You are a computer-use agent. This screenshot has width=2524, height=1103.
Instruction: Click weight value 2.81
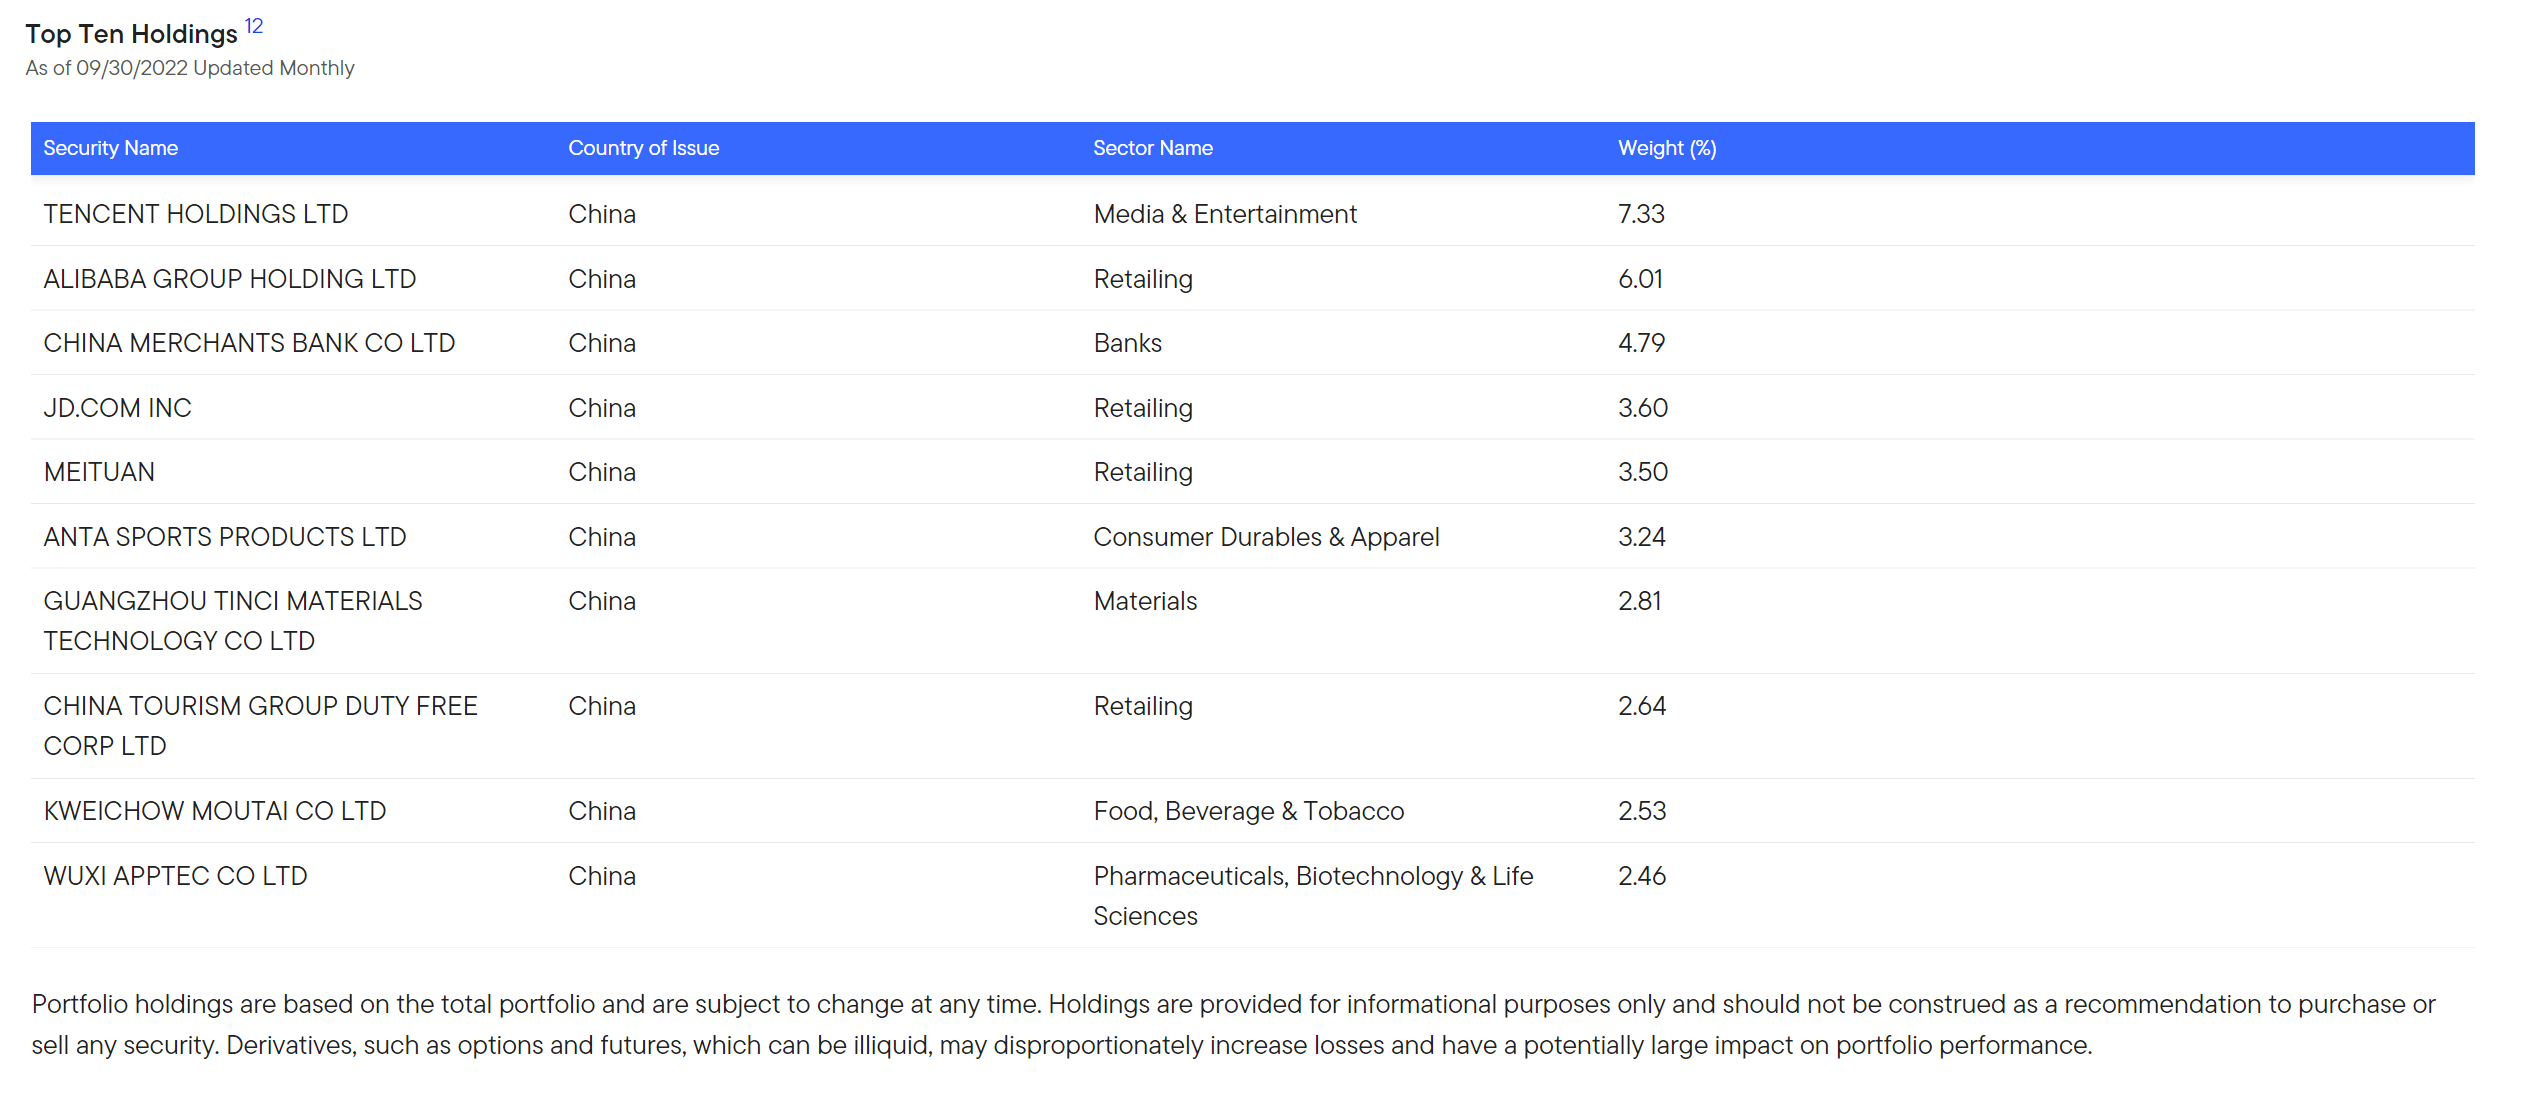click(x=1640, y=601)
